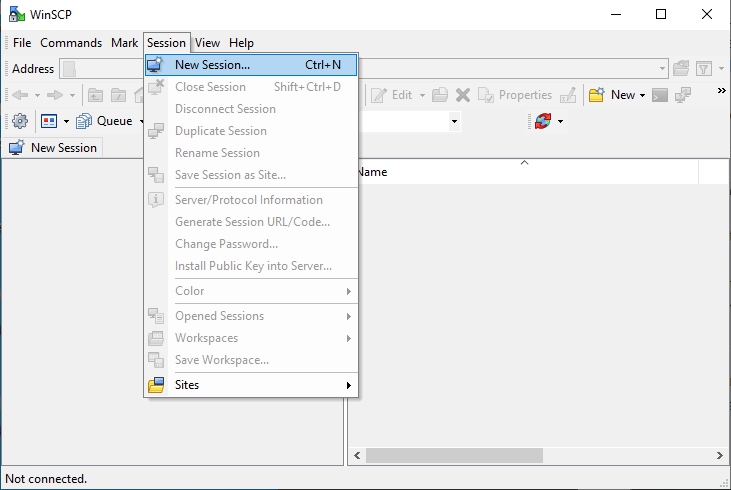
Task: Click the synchronize icon in toolbar
Action: pyautogui.click(x=542, y=121)
